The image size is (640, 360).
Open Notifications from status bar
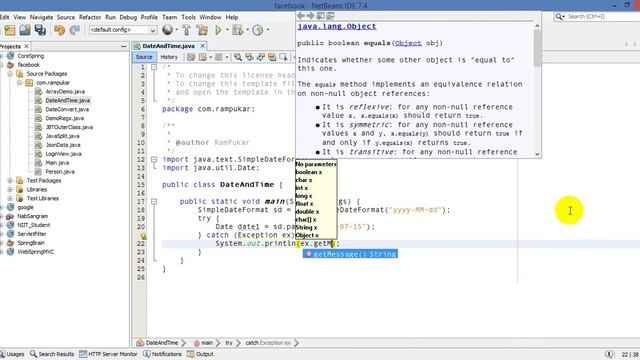[162, 354]
